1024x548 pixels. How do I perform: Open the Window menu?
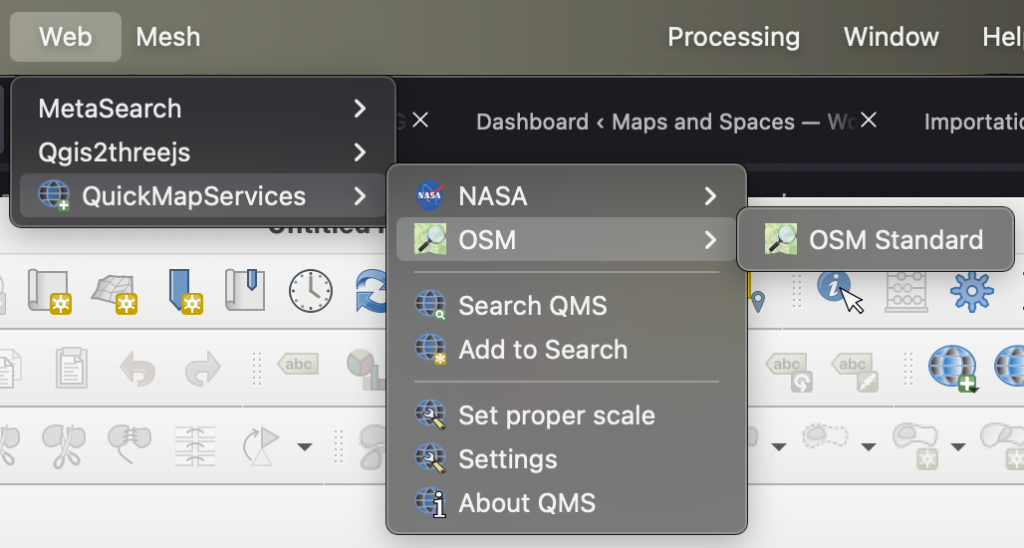point(891,37)
